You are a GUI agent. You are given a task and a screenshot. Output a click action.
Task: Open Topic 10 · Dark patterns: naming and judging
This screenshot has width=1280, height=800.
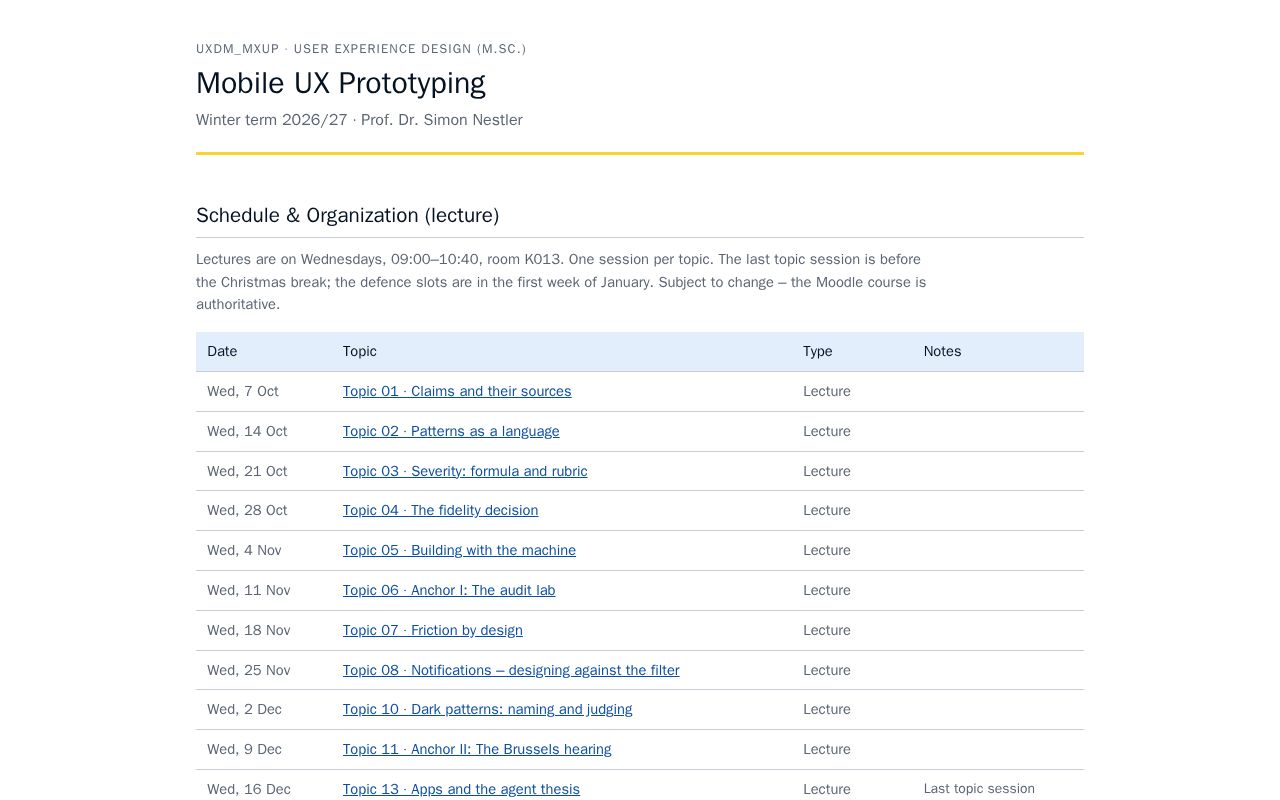[x=487, y=709]
